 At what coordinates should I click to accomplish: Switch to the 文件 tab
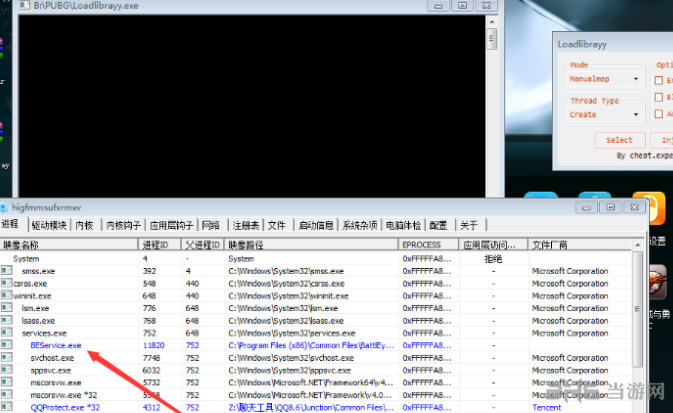277,225
